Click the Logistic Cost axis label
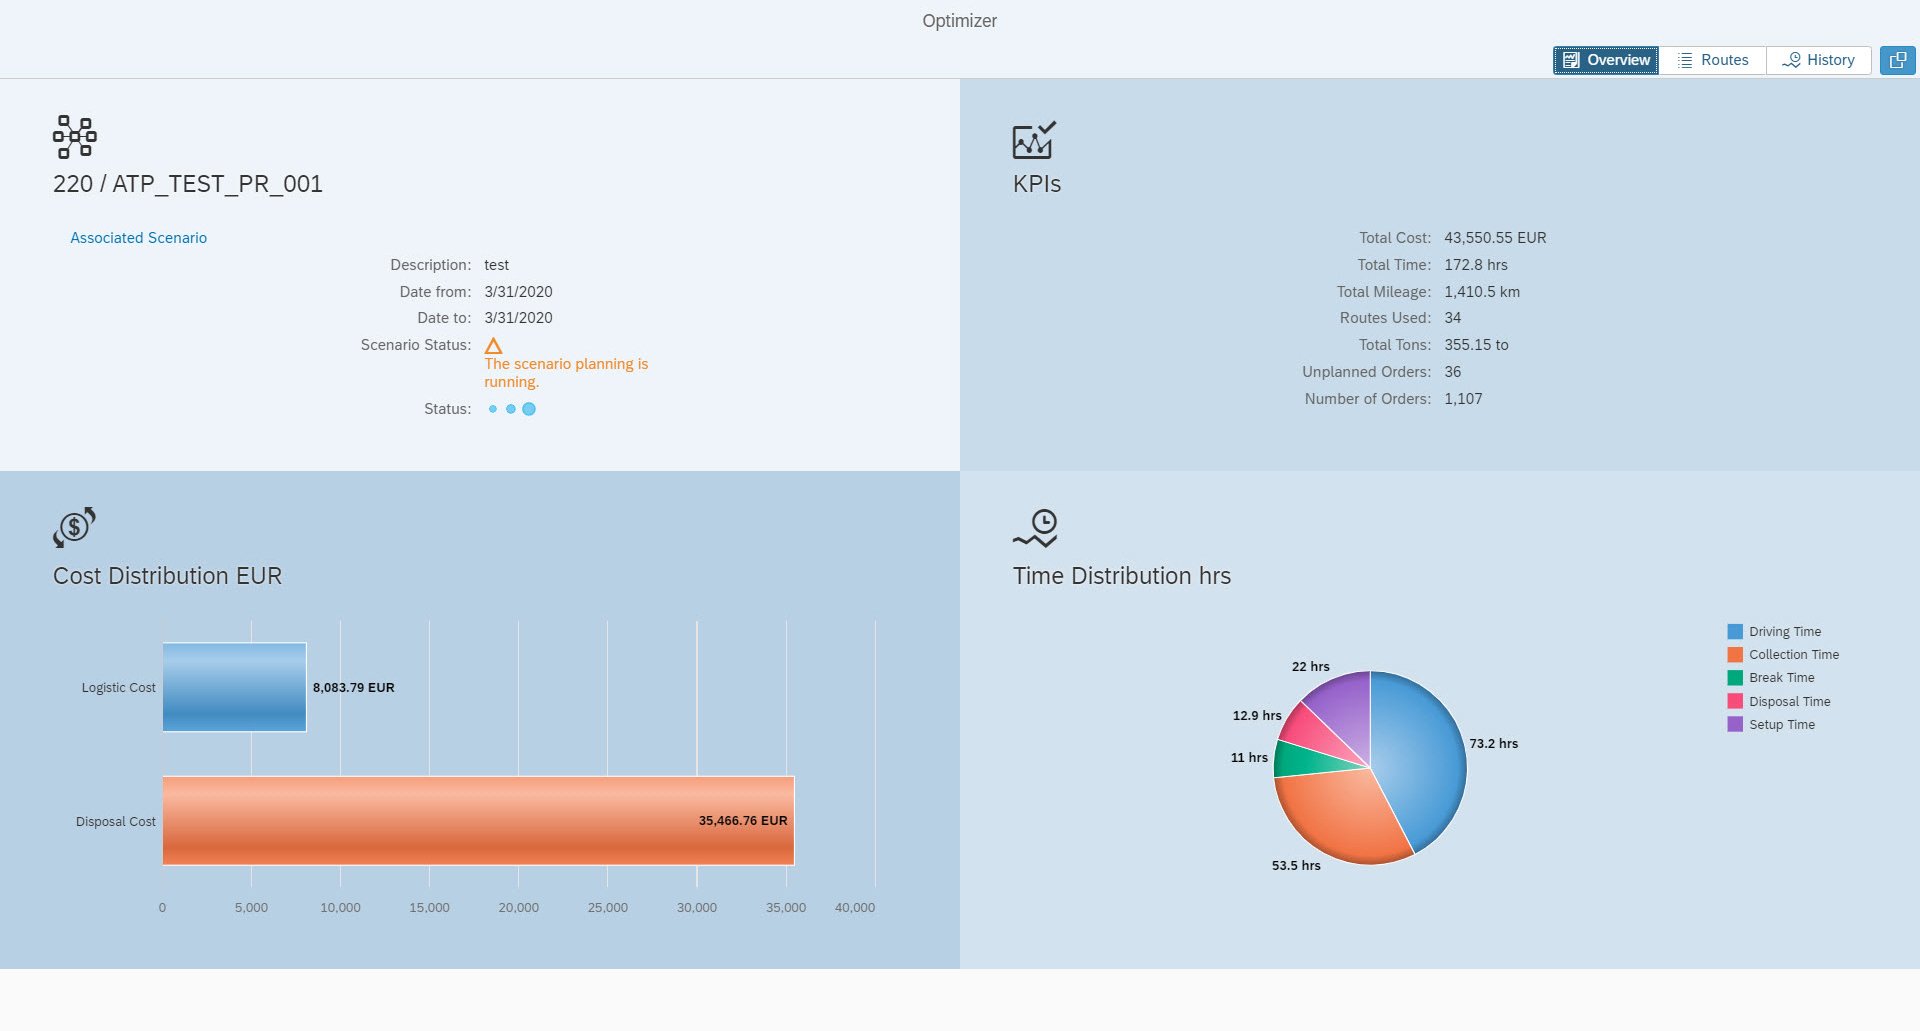This screenshot has width=1920, height=1031. tap(119, 688)
